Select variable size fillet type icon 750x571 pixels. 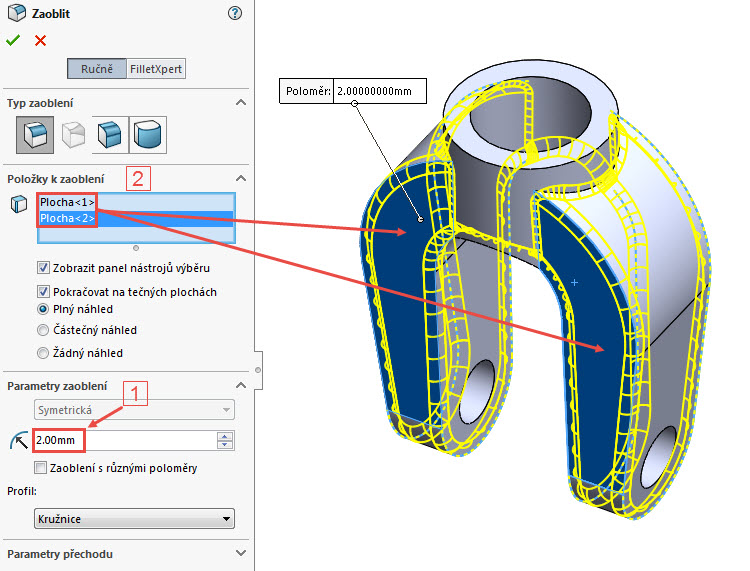pos(73,134)
